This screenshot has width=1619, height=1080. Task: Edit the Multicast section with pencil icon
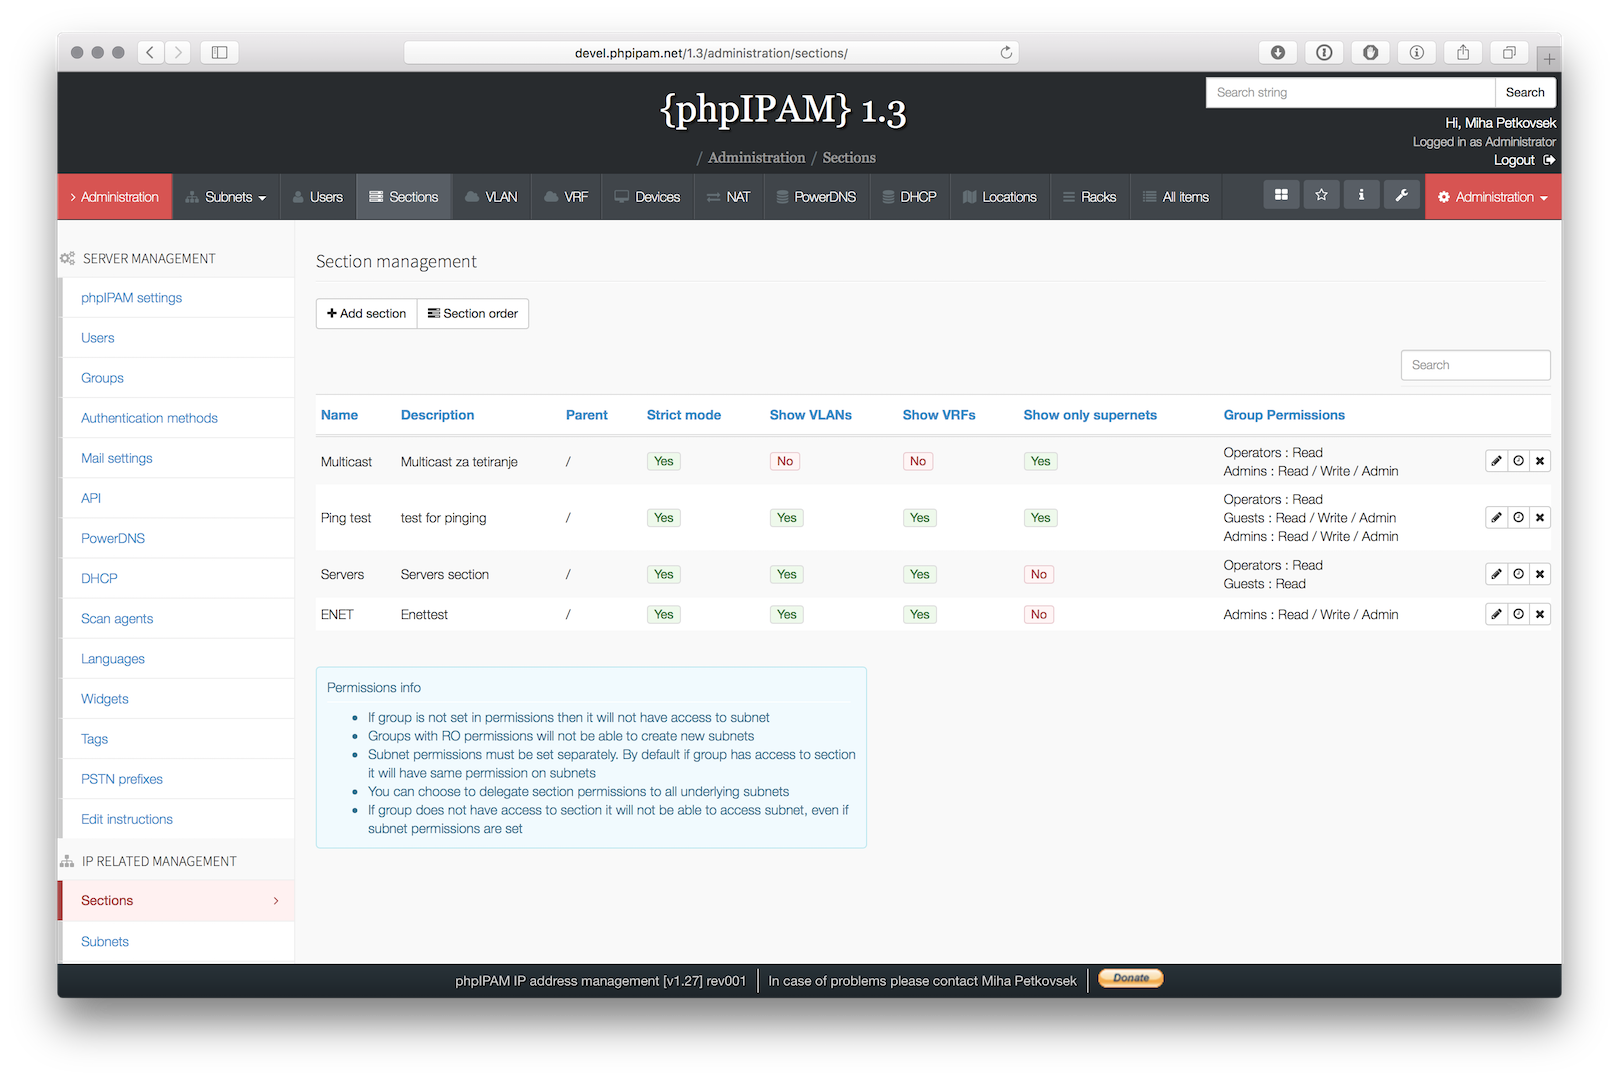pos(1496,461)
